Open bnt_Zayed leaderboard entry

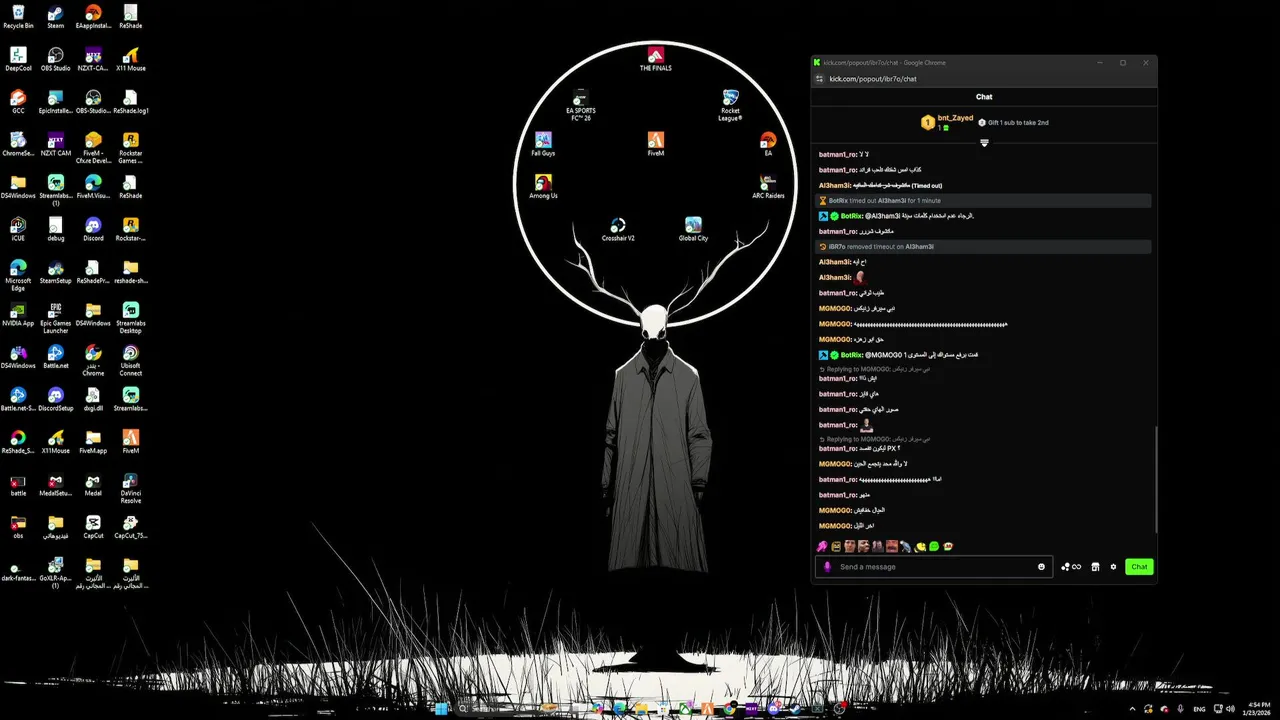947,122
